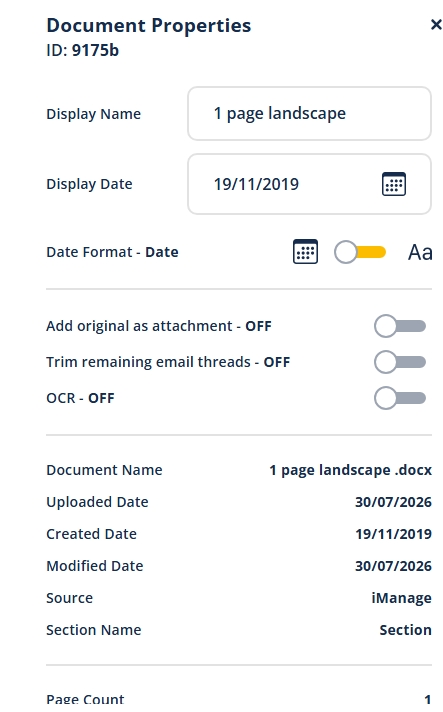Viewport: 443px width, 712px height.
Task: Select the Modified Date value 30/07/2026
Action: click(x=393, y=566)
